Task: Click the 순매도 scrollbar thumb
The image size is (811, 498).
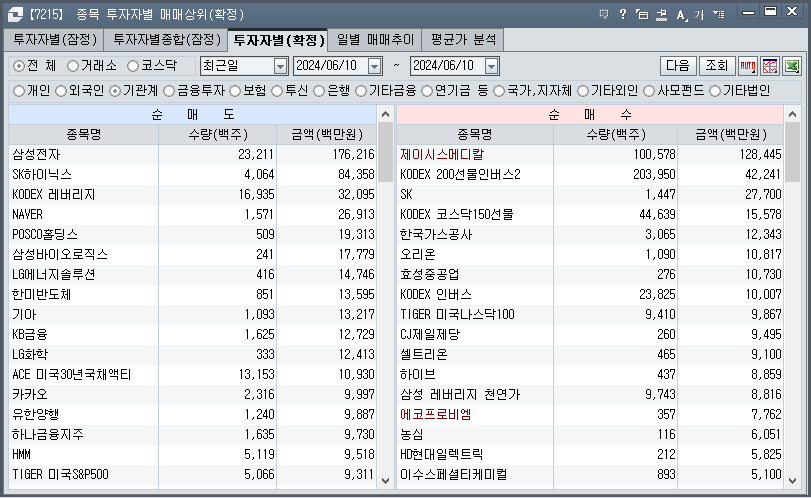Action: coord(385,152)
